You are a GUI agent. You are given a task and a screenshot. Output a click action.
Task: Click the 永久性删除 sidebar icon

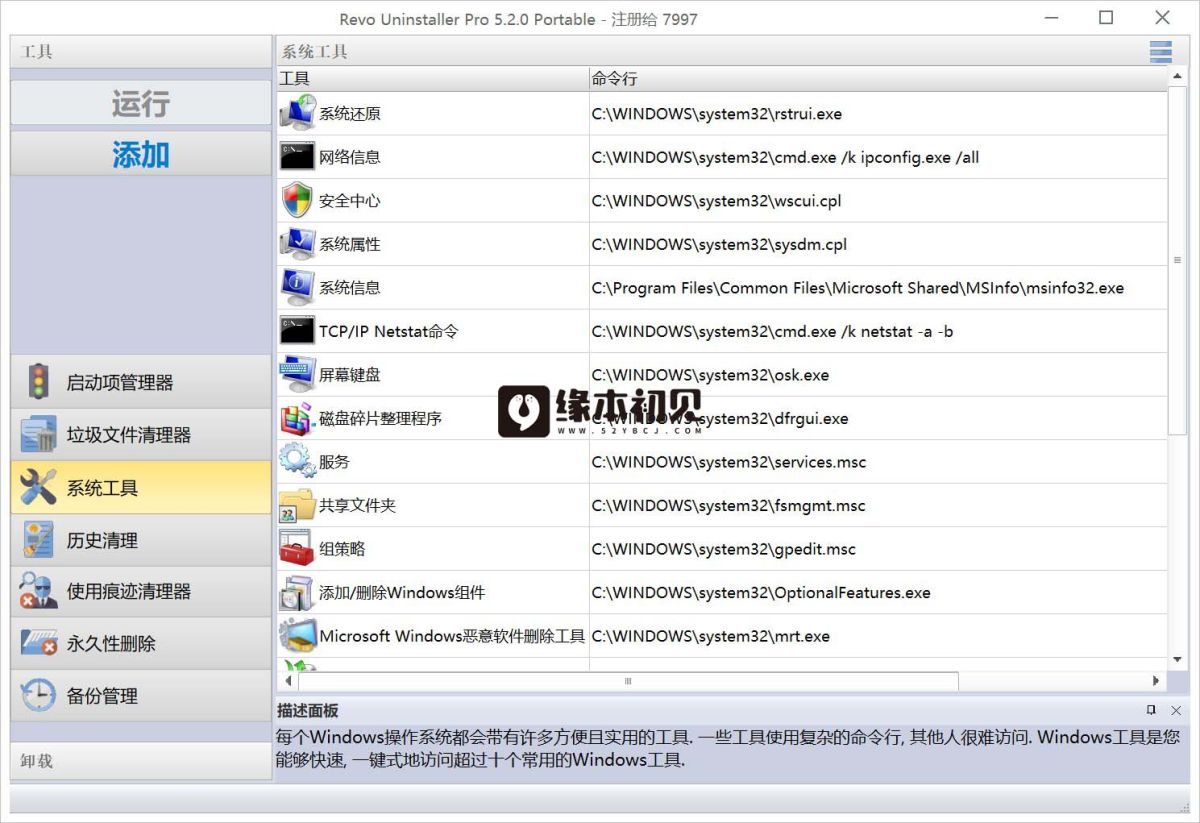[38, 643]
